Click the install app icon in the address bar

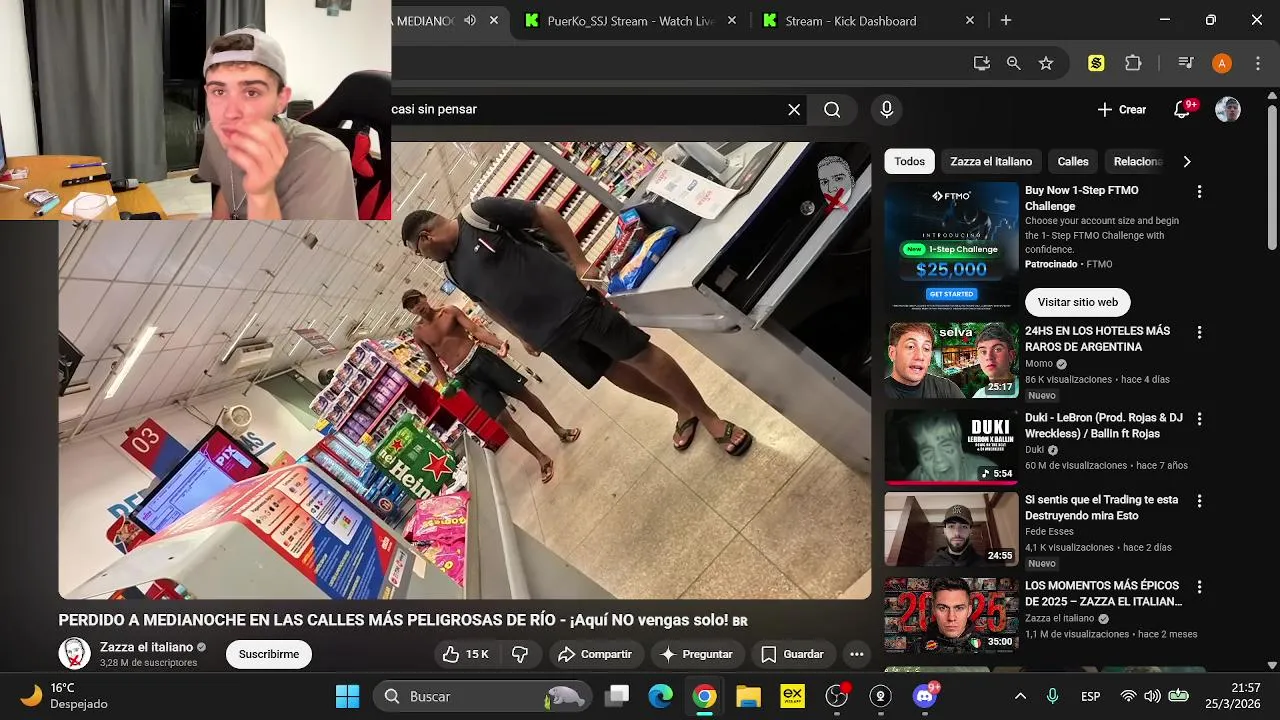[982, 63]
